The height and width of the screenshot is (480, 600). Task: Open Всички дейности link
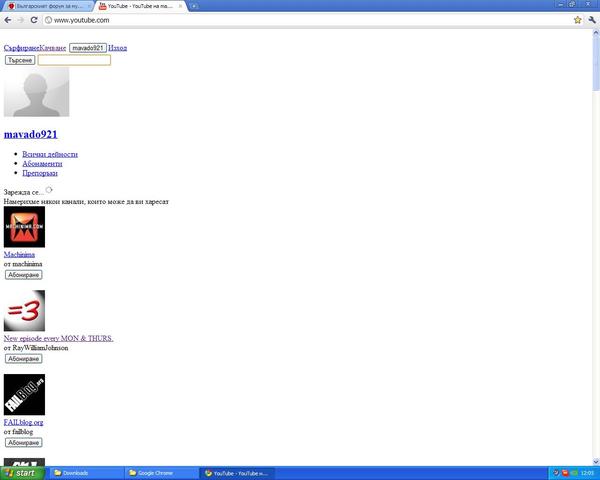pos(50,154)
